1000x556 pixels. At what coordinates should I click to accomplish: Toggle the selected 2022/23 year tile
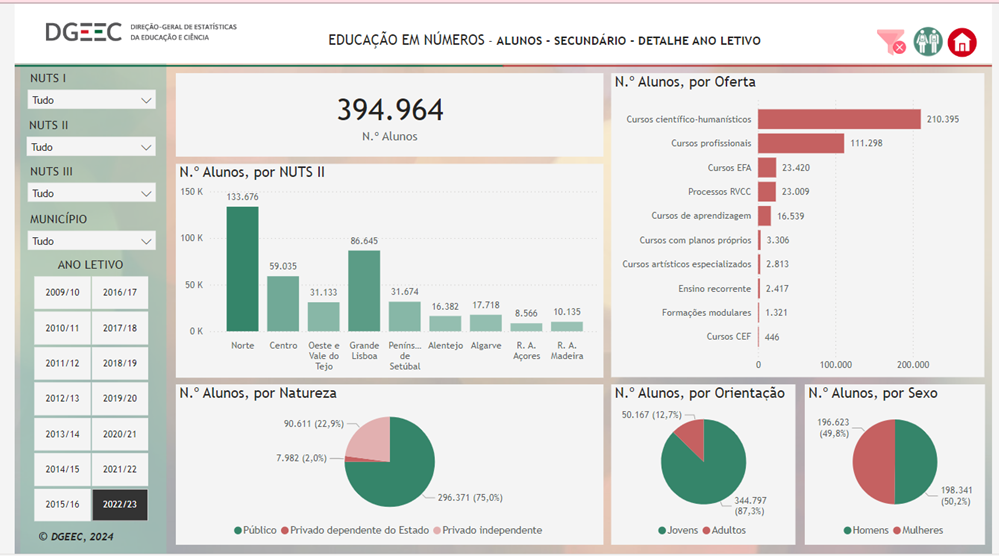coord(119,505)
